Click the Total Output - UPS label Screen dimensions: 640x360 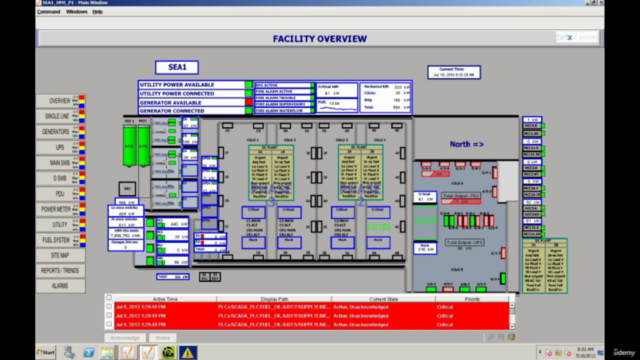464,242
